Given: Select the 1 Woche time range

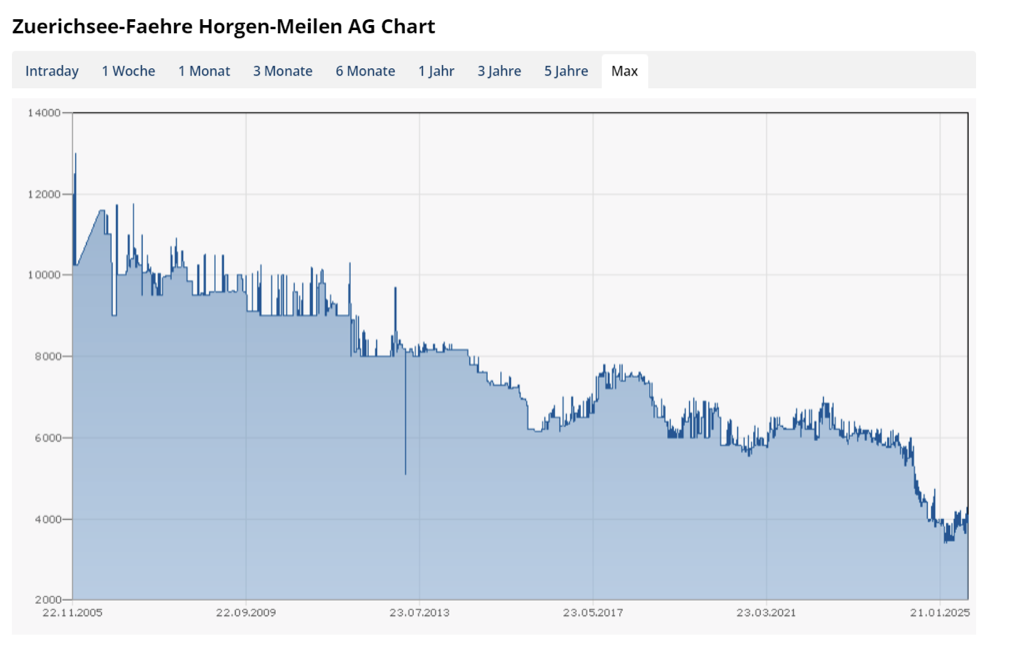Looking at the screenshot, I should (128, 71).
